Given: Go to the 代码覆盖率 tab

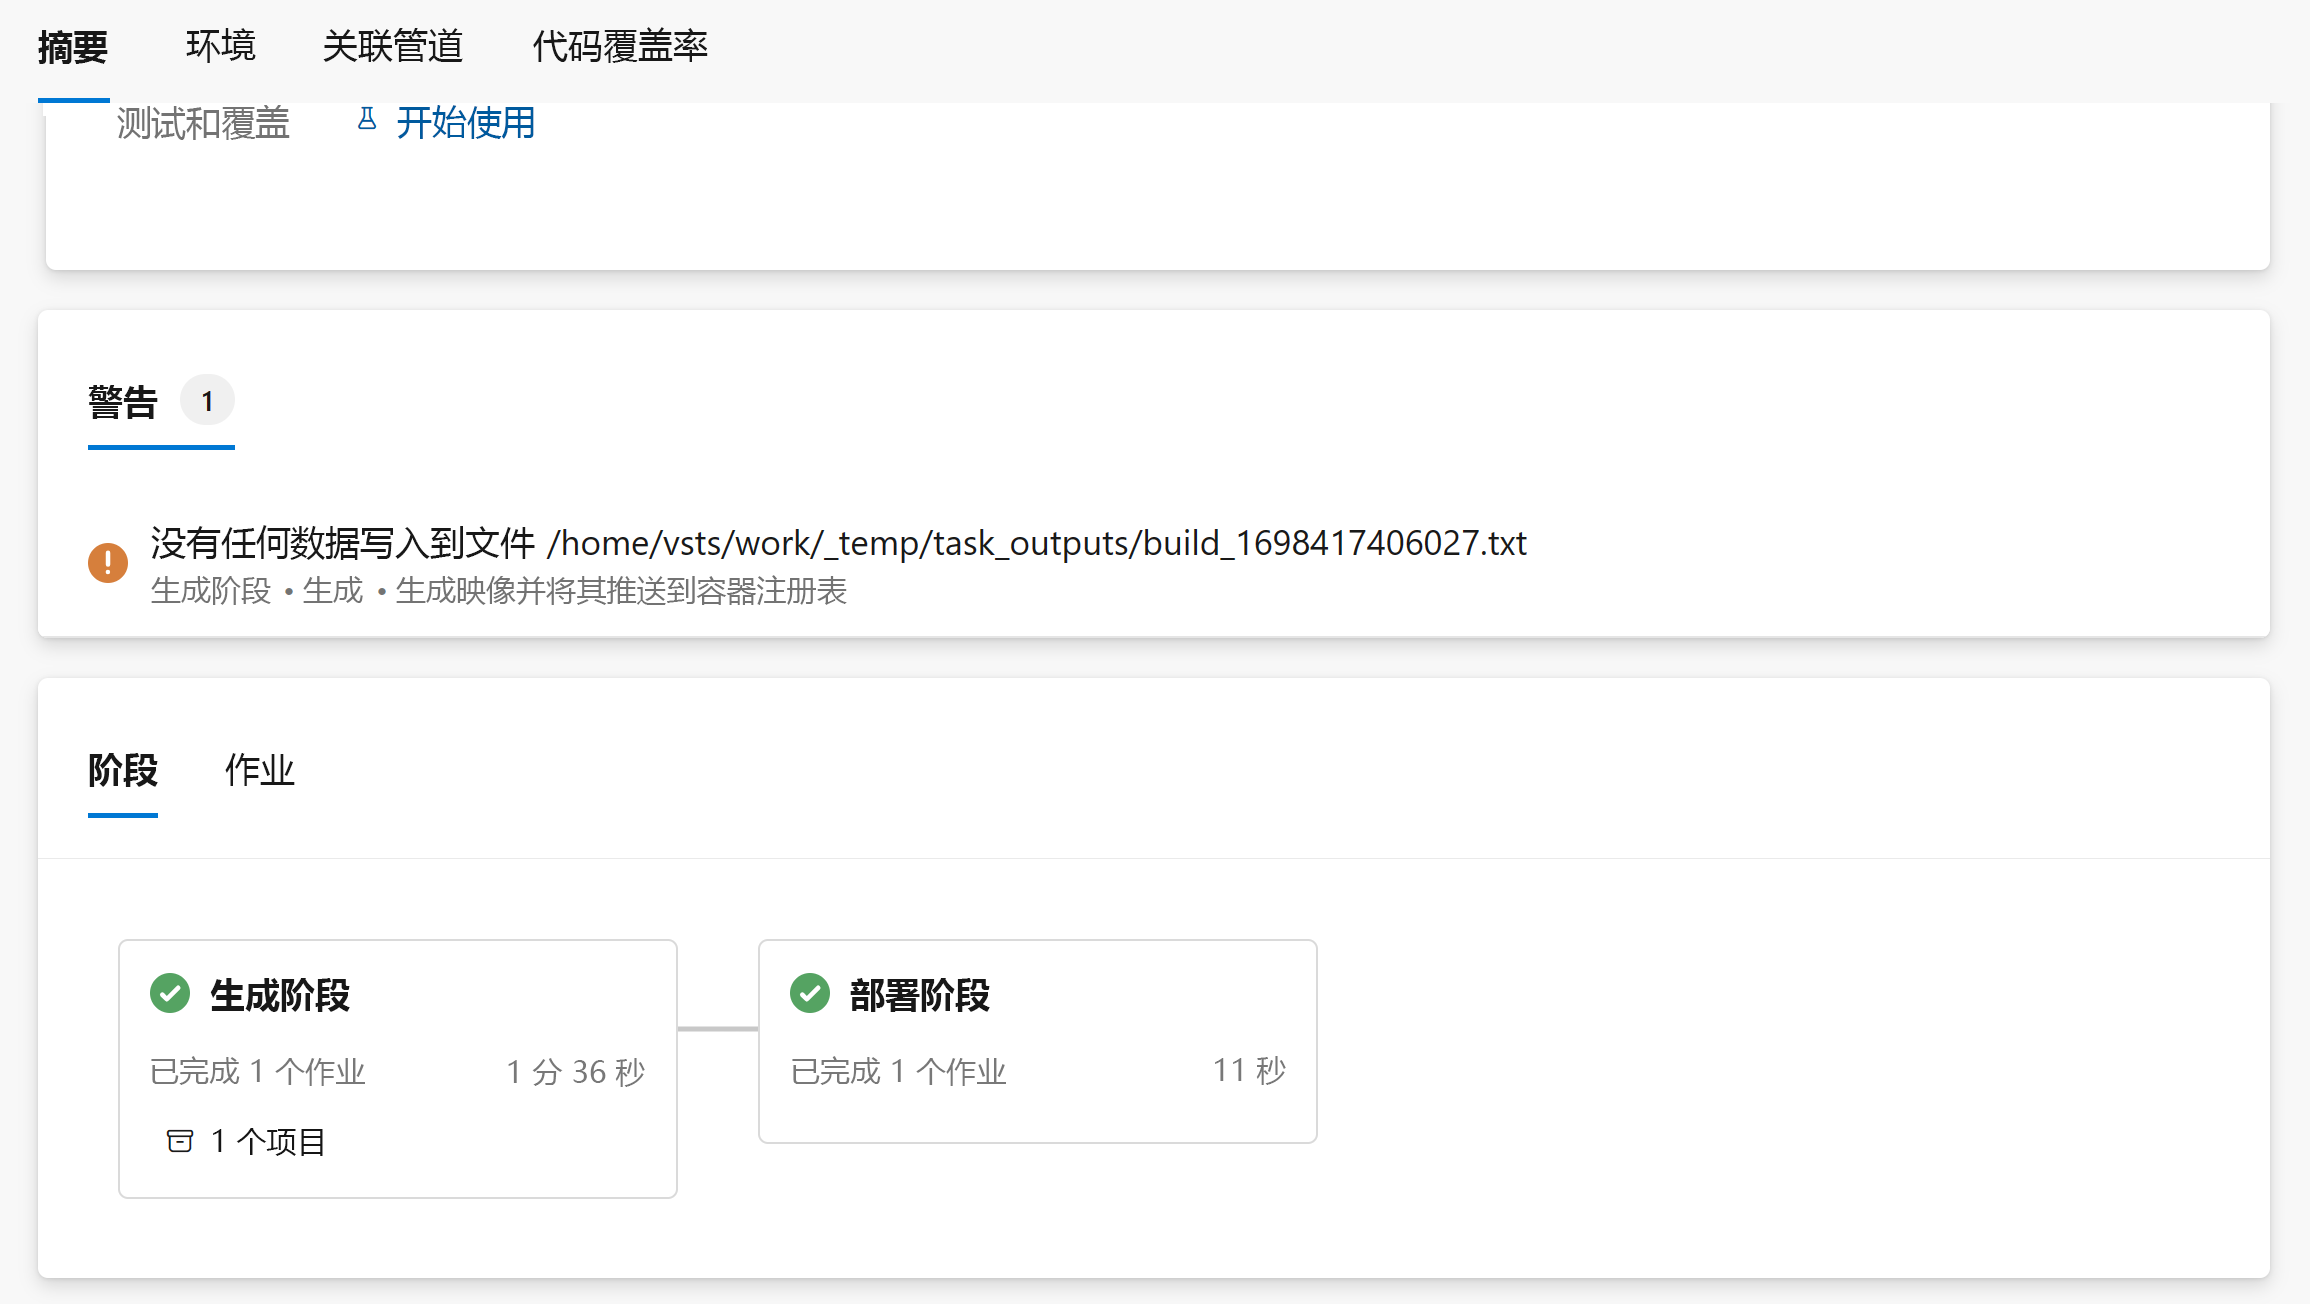Looking at the screenshot, I should click(620, 47).
